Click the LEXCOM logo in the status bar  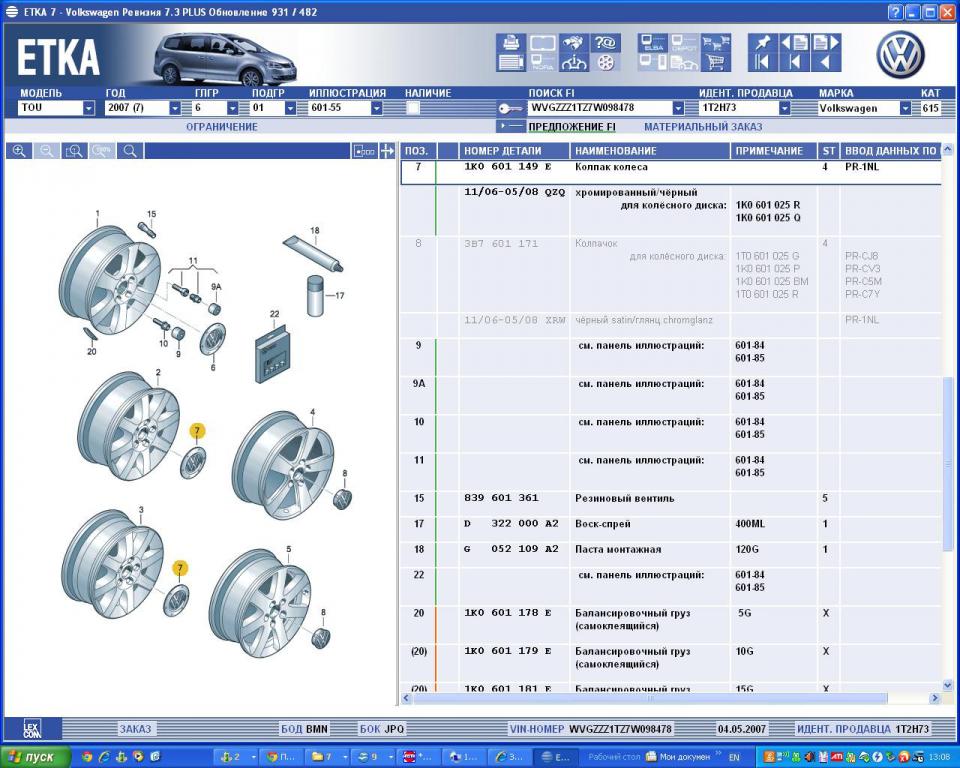pyautogui.click(x=32, y=729)
